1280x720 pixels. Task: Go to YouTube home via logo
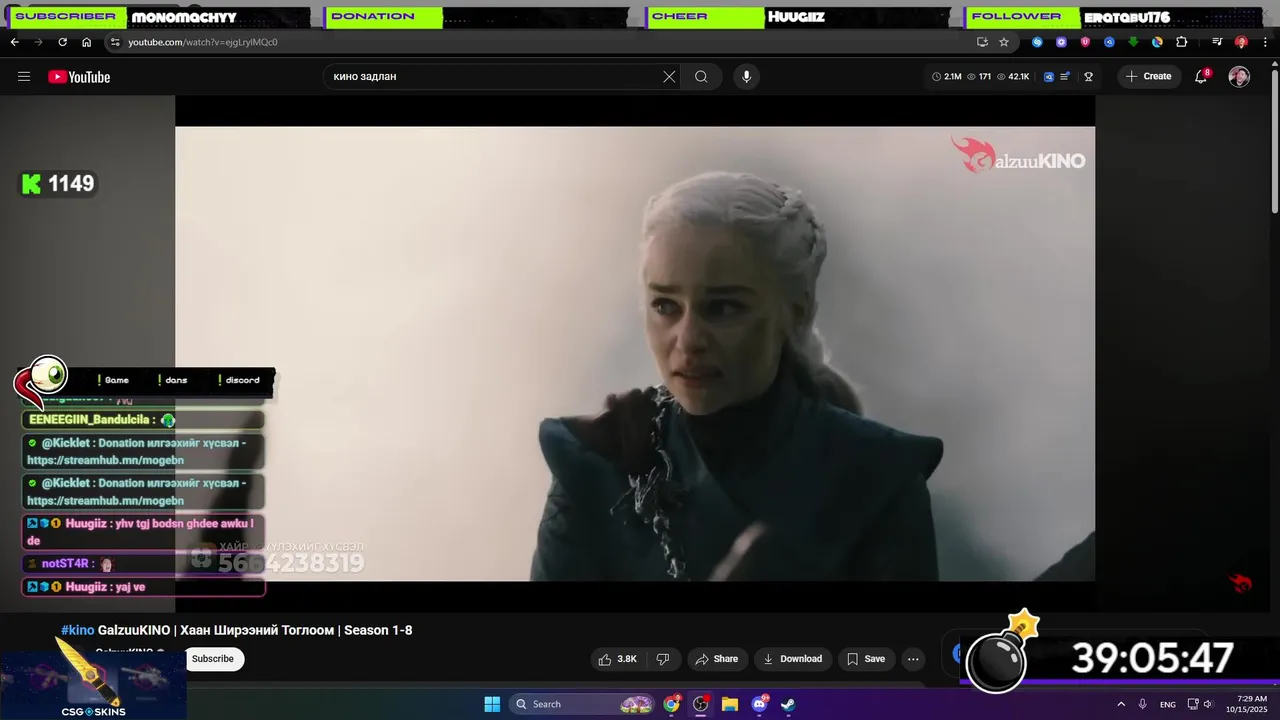click(x=79, y=77)
